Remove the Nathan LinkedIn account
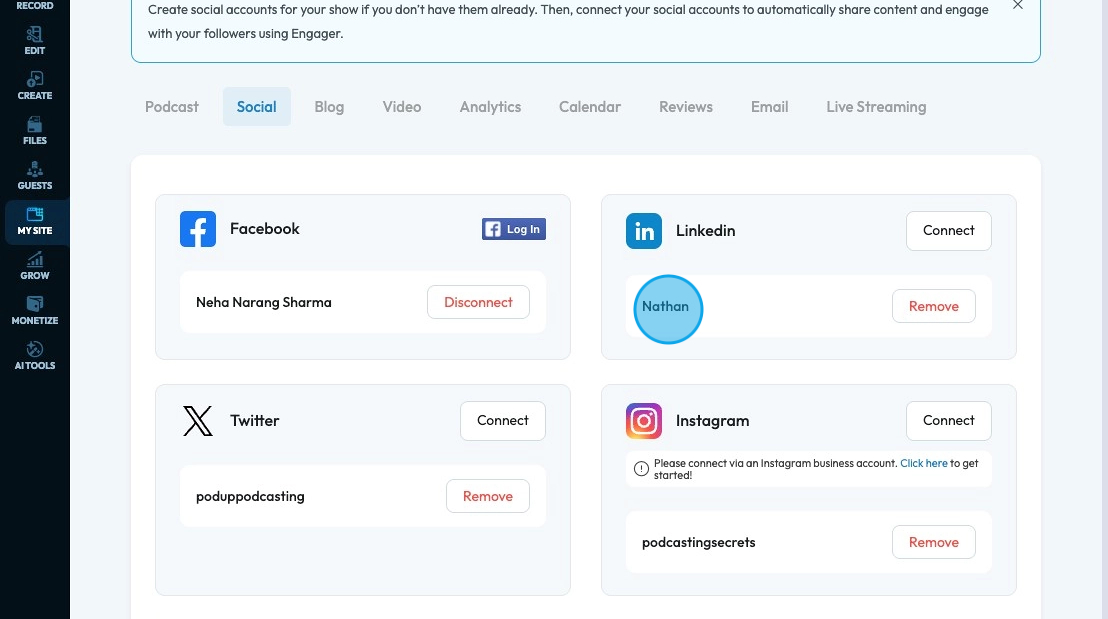Viewport: 1108px width, 619px height. (933, 306)
